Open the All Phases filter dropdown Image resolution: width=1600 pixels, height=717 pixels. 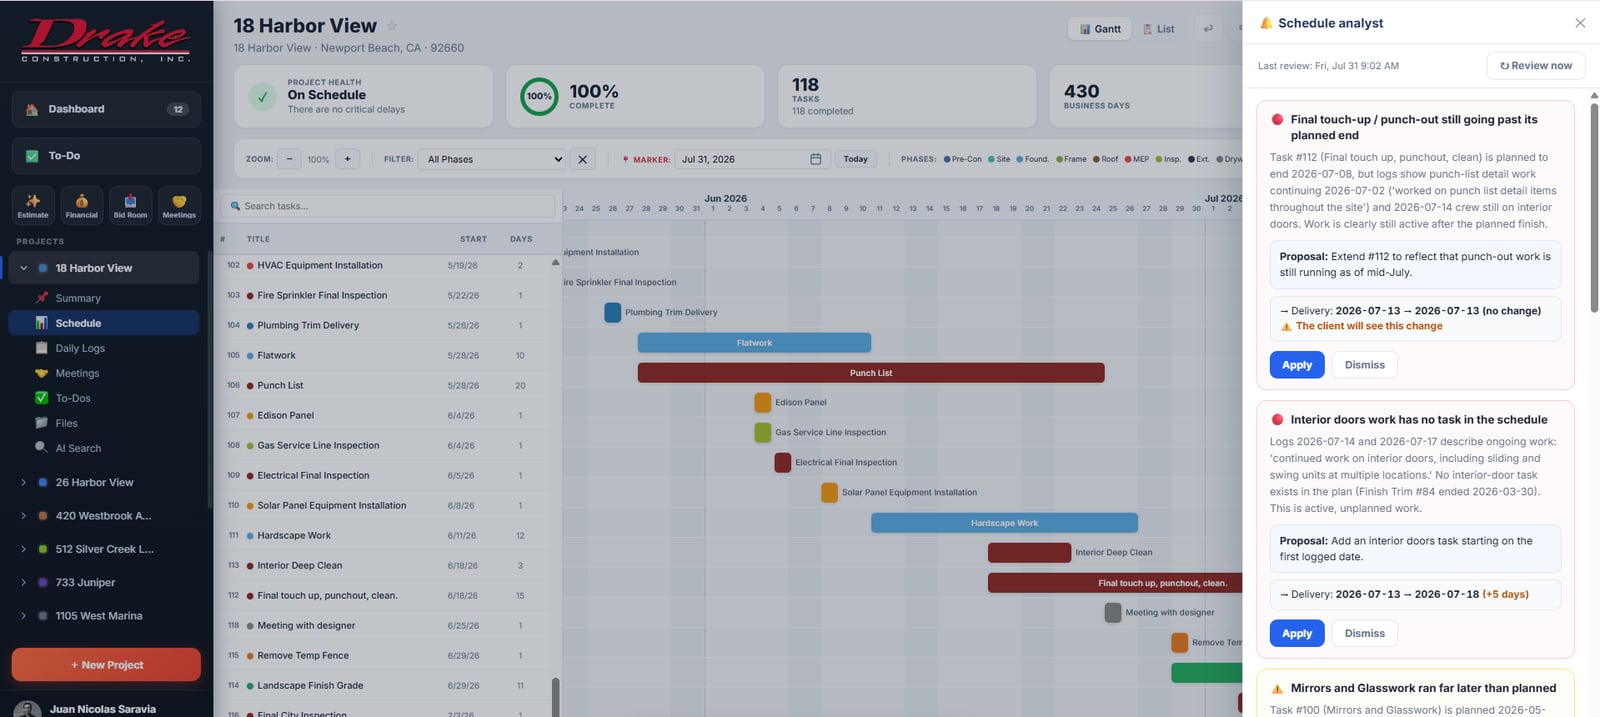click(494, 159)
